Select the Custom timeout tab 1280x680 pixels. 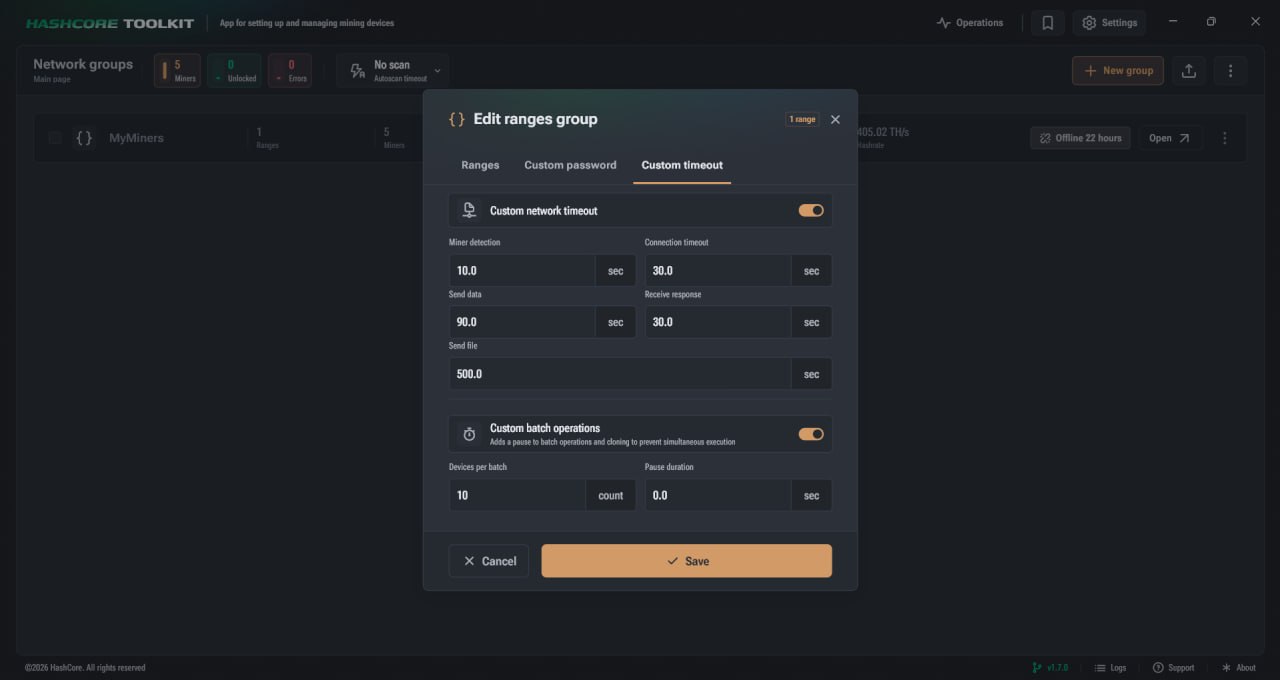(x=682, y=165)
